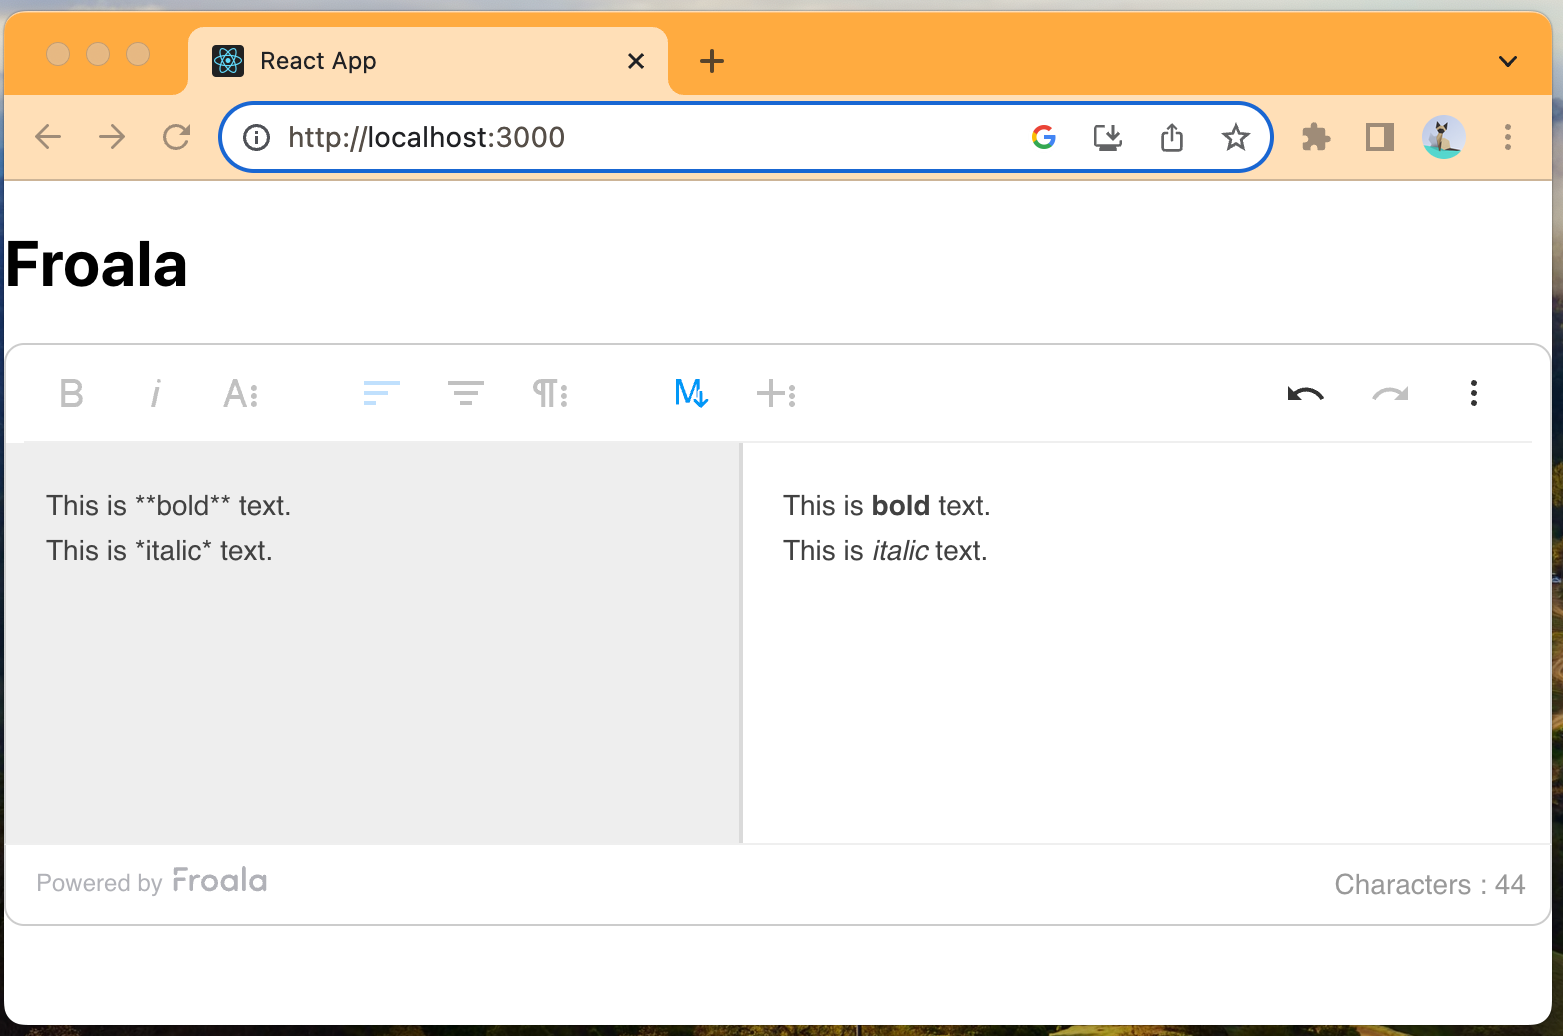
Task: Open a new browser tab
Action: pos(712,61)
